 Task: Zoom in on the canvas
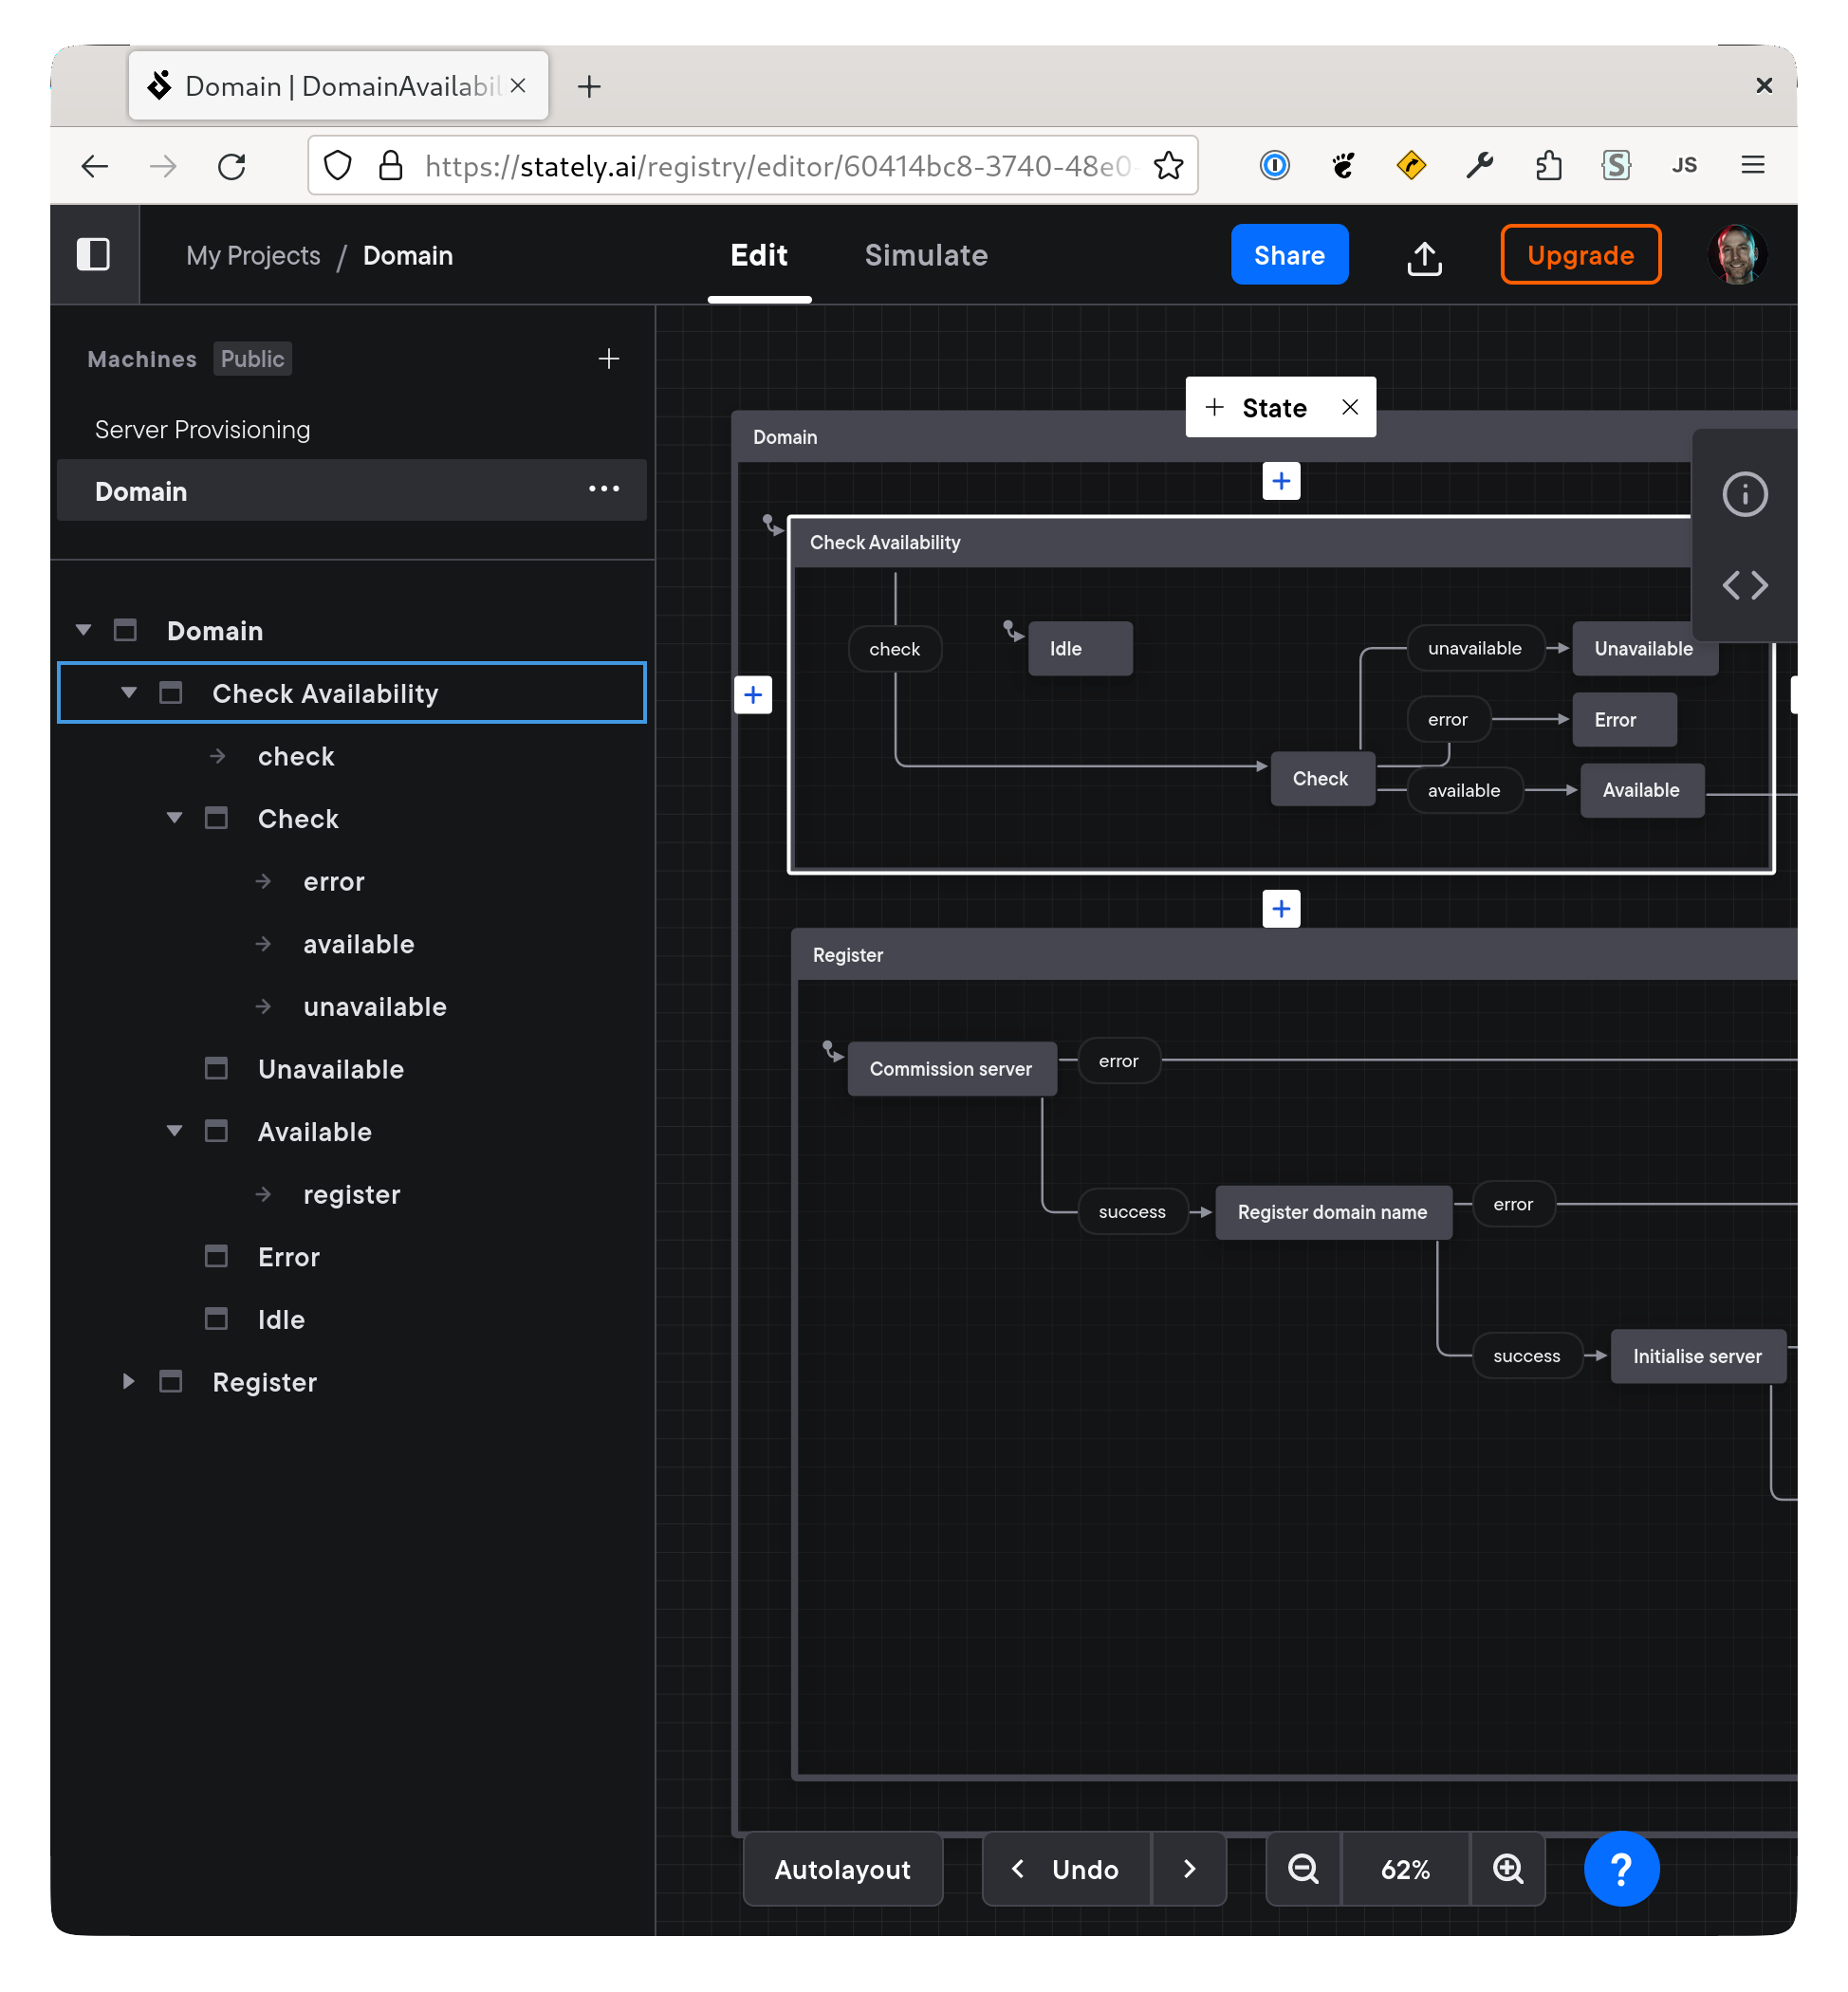tap(1508, 1868)
